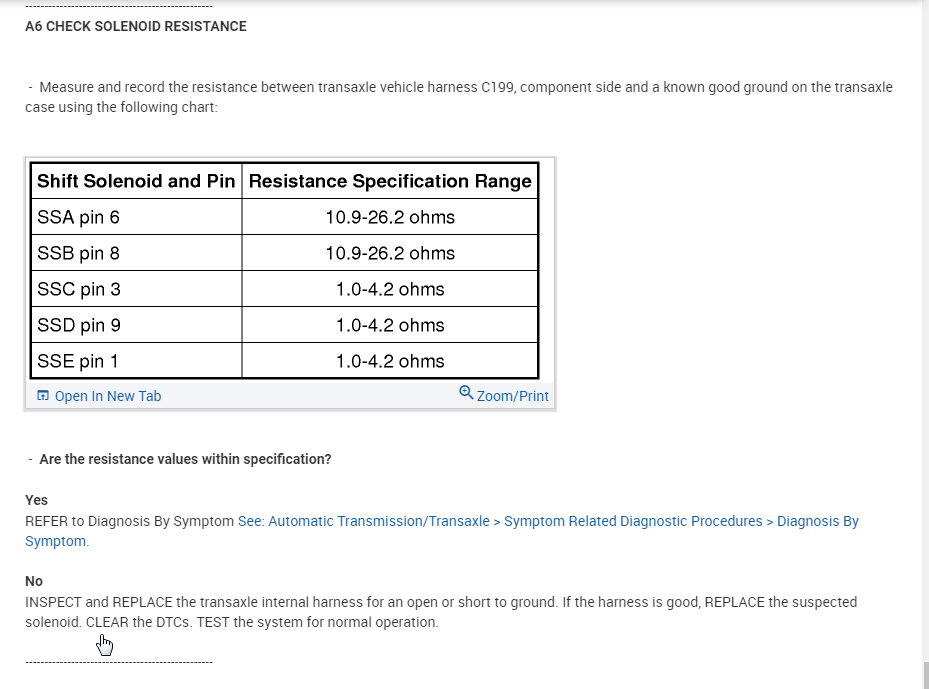Click the SSE row 1.0-4.2 ohms value
The image size is (929, 689).
(390, 361)
